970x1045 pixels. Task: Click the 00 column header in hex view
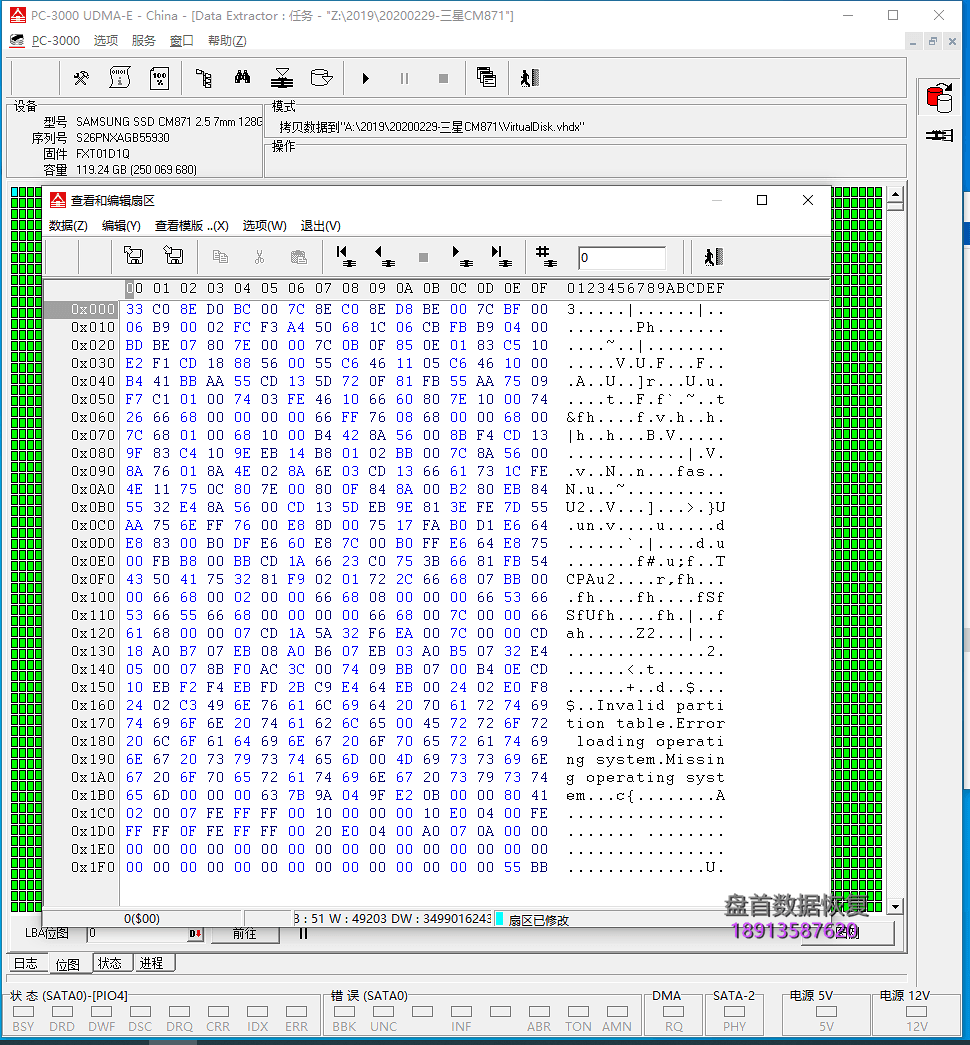[x=134, y=289]
